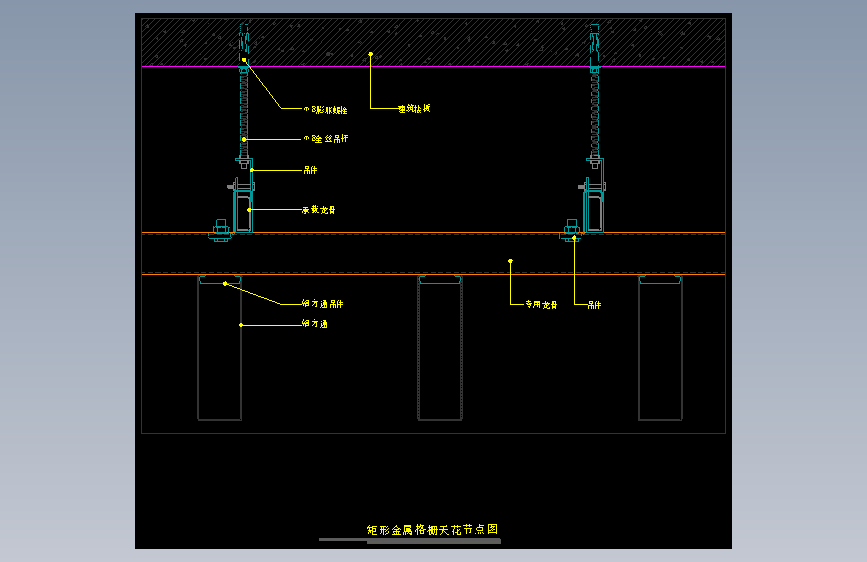Select the drawing title 矩形金属格栅天花节点图
Image resolution: width=867 pixels, height=562 pixels.
coord(432,530)
